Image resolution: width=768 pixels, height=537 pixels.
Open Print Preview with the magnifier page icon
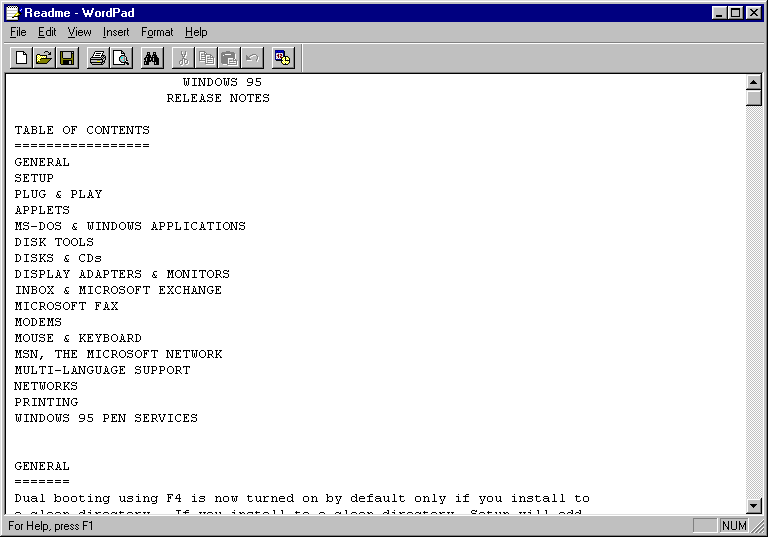[x=121, y=58]
